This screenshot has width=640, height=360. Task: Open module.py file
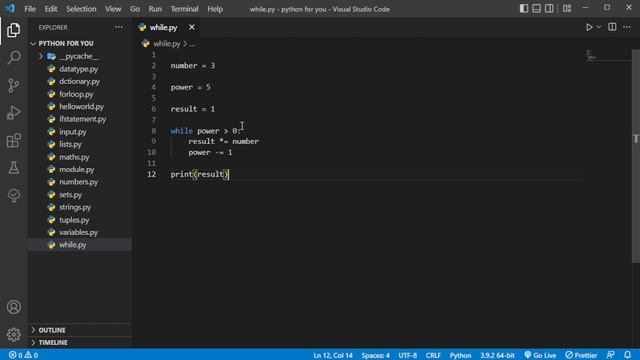coord(80,169)
